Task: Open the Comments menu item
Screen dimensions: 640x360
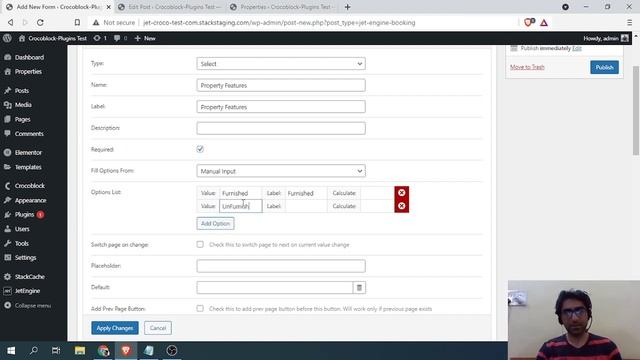Action: click(x=29, y=133)
